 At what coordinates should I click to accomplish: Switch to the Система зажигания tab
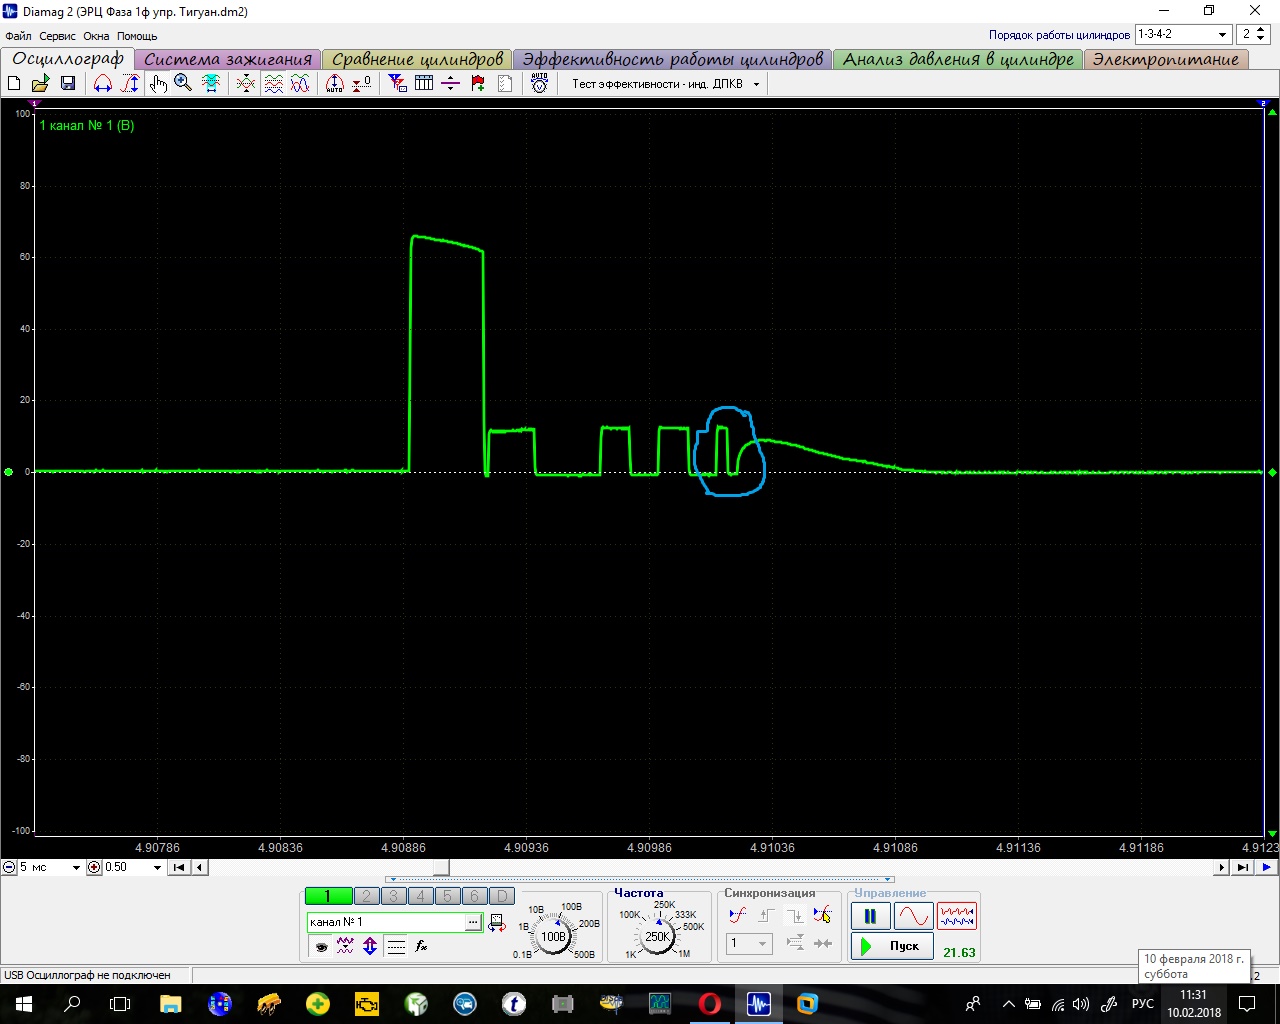228,59
